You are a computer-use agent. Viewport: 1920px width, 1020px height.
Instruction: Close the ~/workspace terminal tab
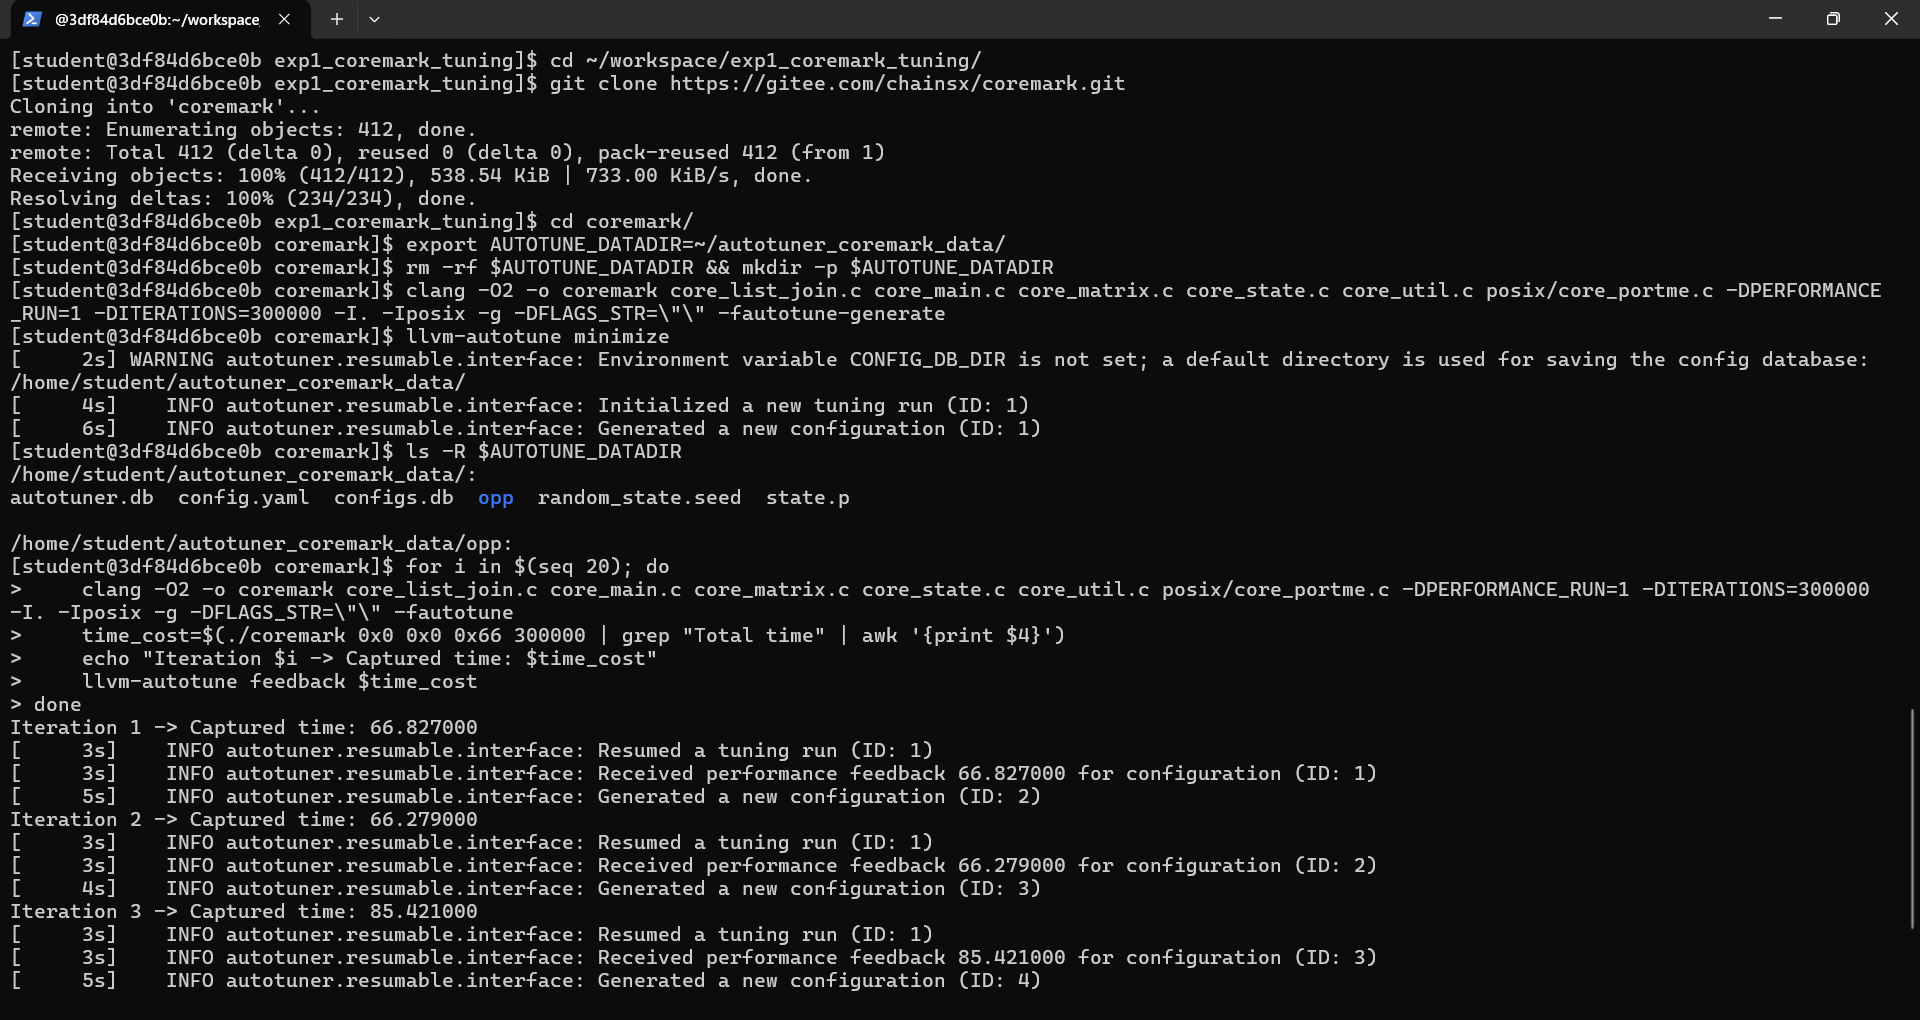(x=285, y=19)
